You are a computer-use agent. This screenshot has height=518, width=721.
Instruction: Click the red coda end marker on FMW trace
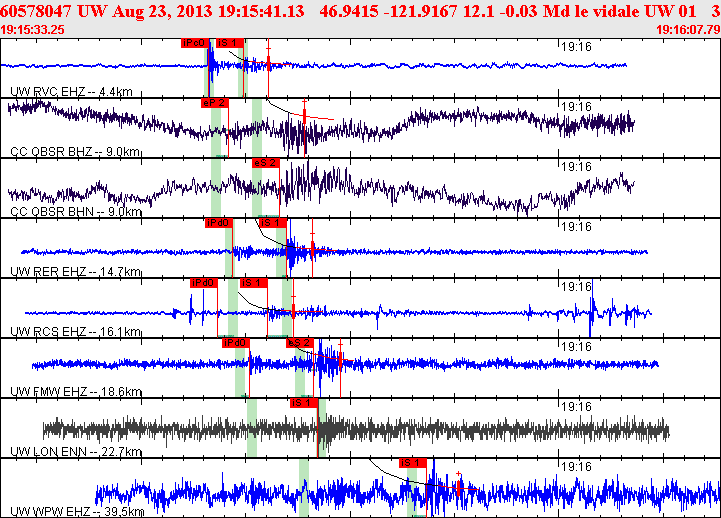(x=340, y=359)
